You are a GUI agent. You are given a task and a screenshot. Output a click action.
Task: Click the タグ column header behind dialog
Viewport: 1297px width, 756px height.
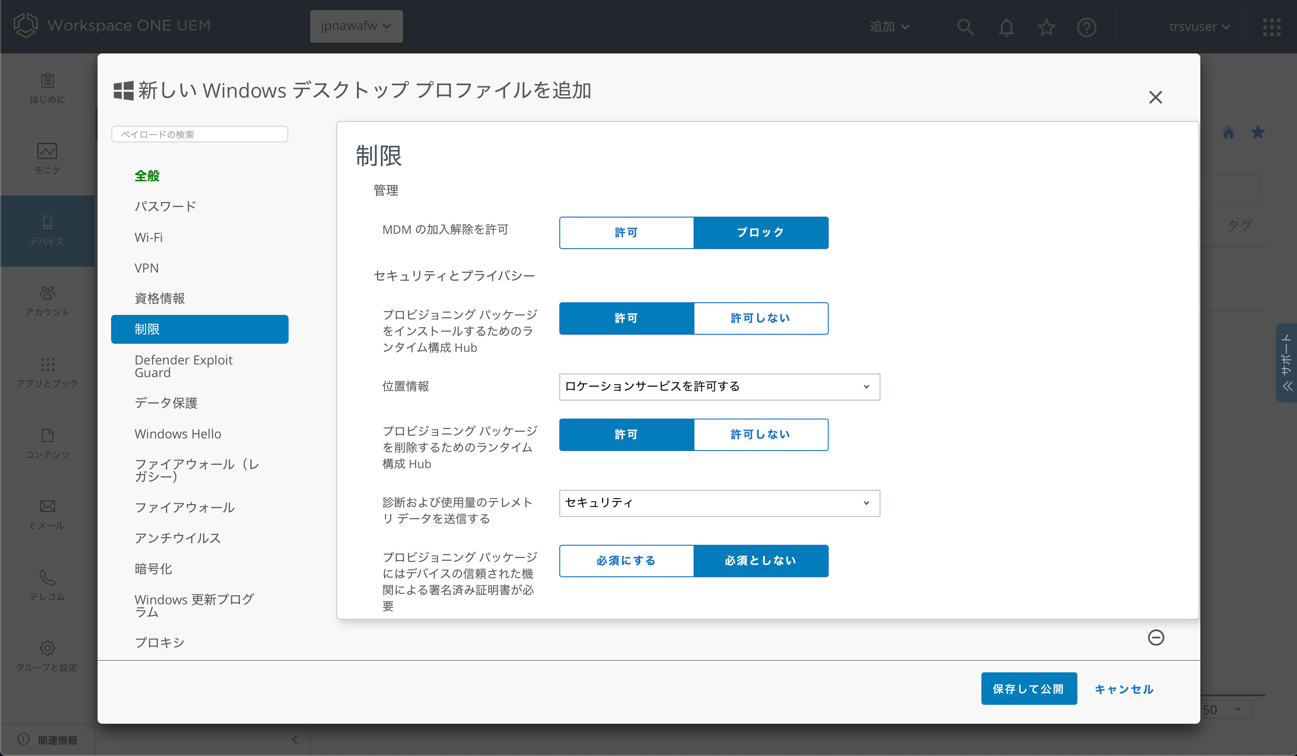click(1239, 226)
